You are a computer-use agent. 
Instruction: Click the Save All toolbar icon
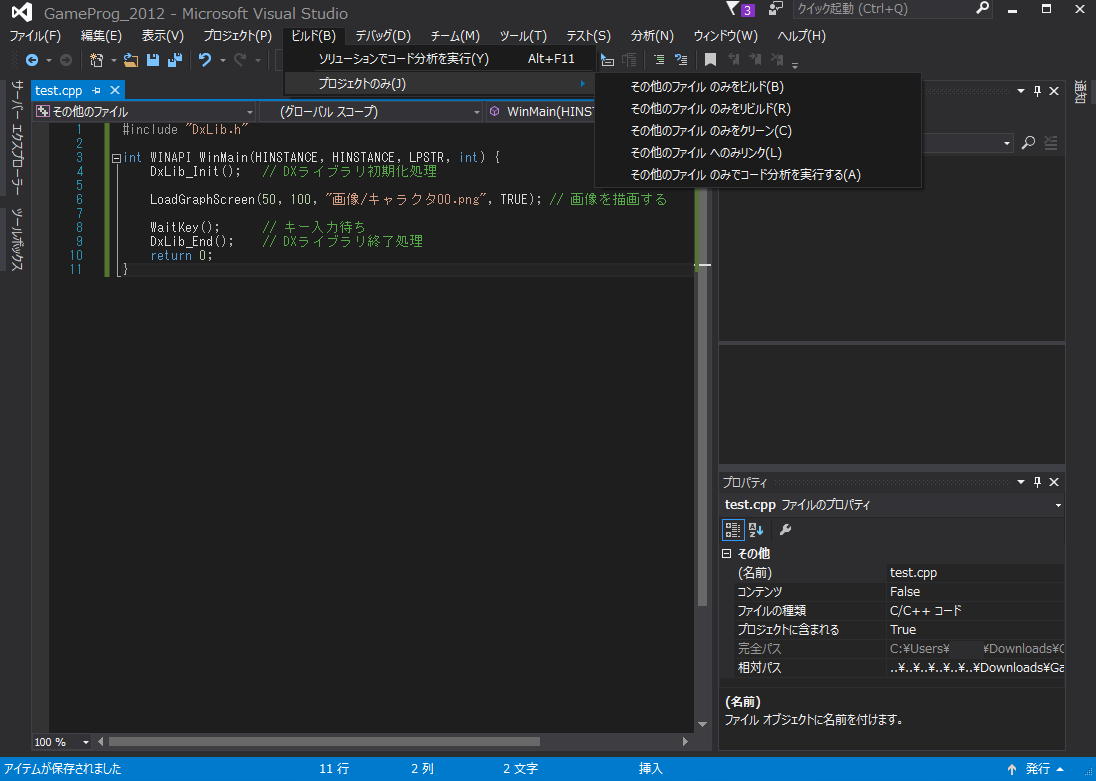tap(174, 61)
